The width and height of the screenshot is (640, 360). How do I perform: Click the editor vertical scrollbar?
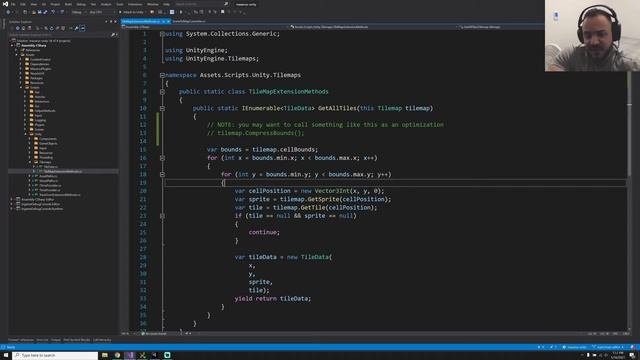(x=629, y=180)
